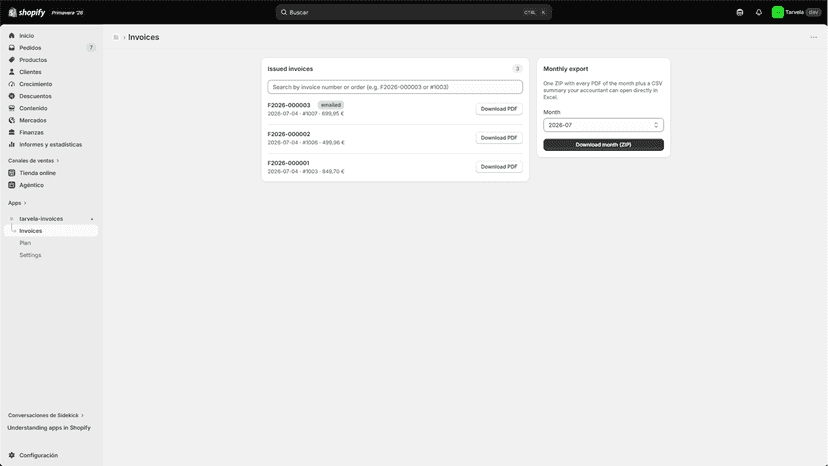Viewport: 828px width, 466px height.
Task: Open the Month 2026-07 dropdown
Action: tap(603, 125)
